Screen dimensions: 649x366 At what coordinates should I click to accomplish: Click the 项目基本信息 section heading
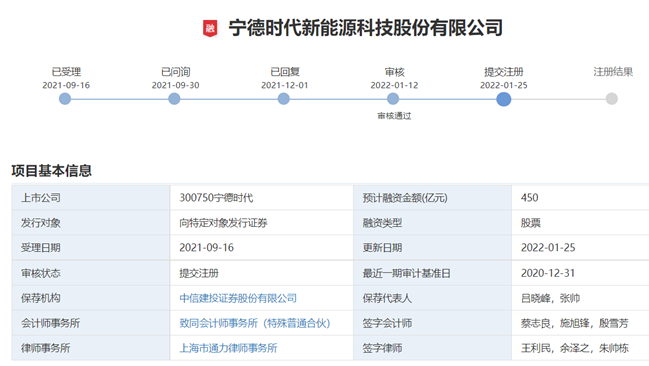pyautogui.click(x=52, y=171)
